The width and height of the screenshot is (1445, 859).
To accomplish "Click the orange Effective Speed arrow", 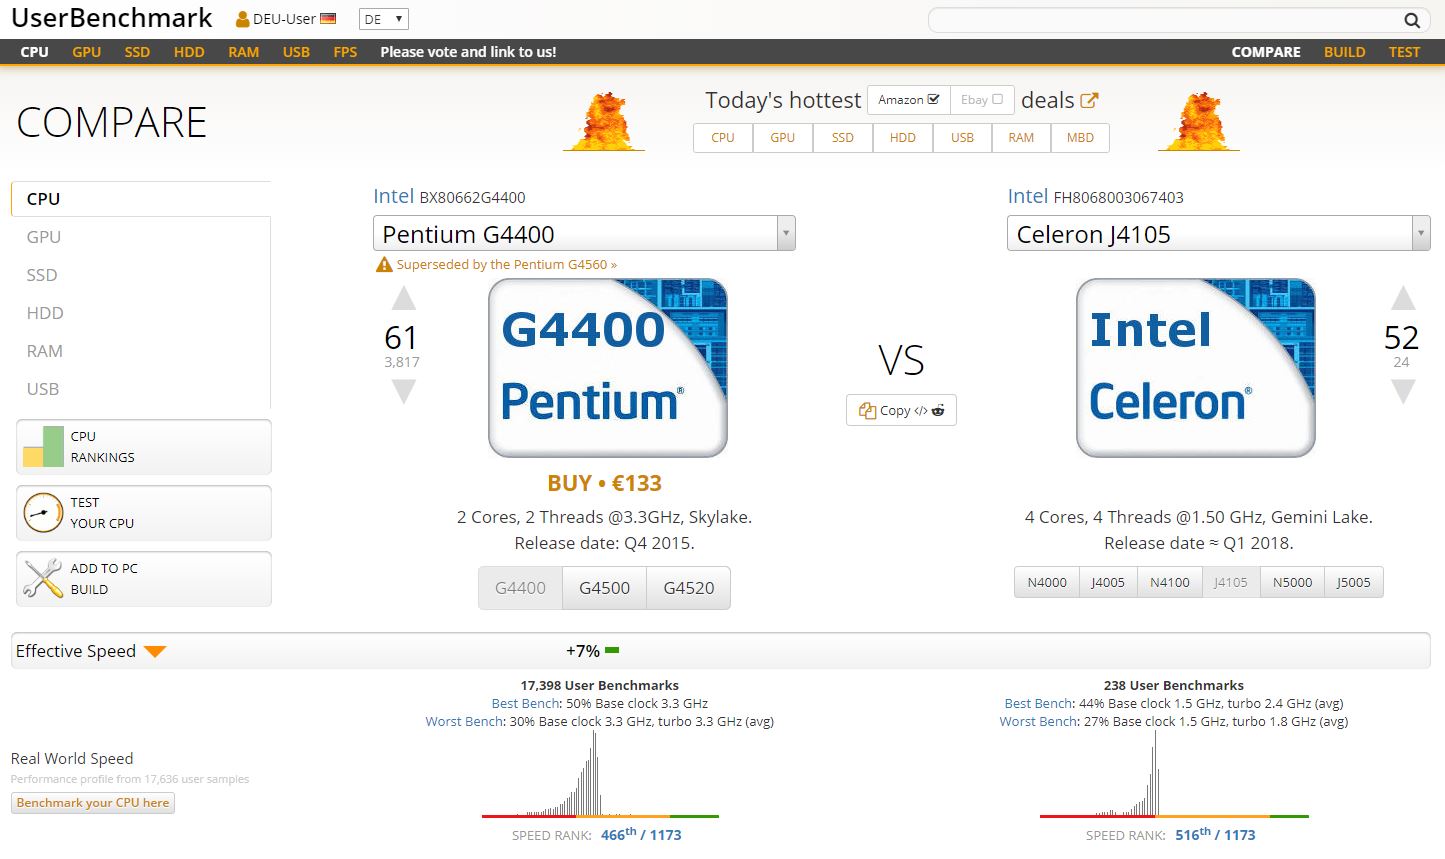I will [x=154, y=652].
